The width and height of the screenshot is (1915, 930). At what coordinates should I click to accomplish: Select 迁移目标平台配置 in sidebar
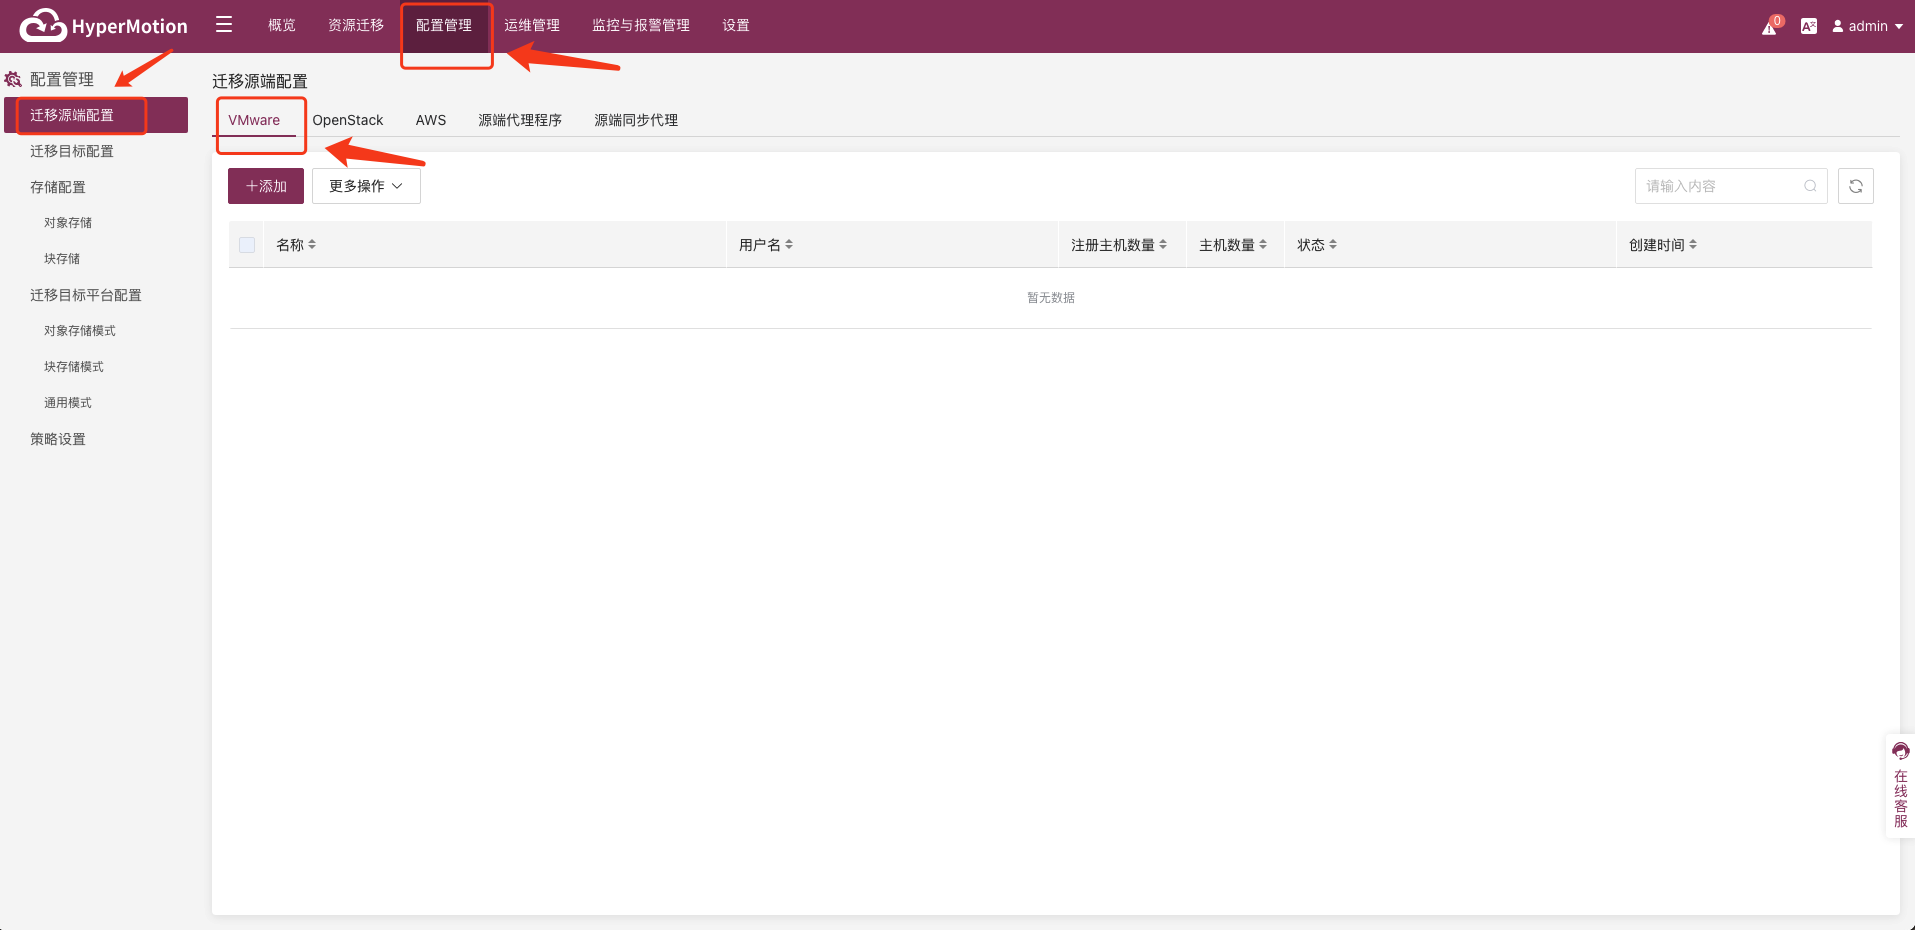86,295
